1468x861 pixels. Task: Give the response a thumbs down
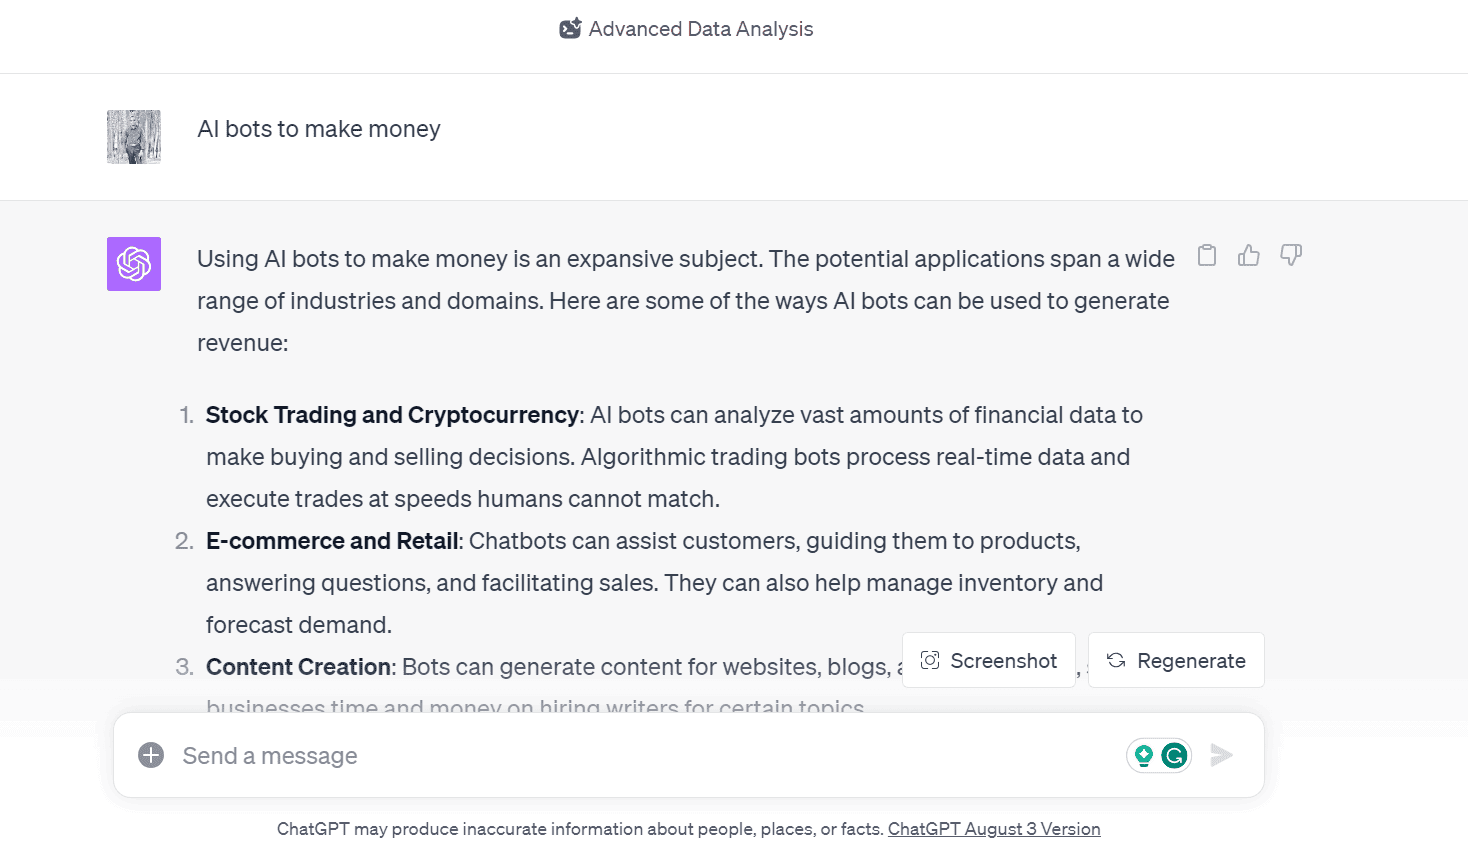pyautogui.click(x=1291, y=256)
